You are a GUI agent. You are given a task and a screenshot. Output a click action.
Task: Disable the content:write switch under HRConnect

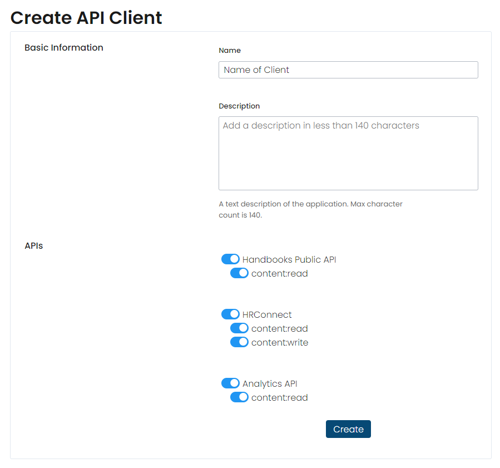point(239,342)
